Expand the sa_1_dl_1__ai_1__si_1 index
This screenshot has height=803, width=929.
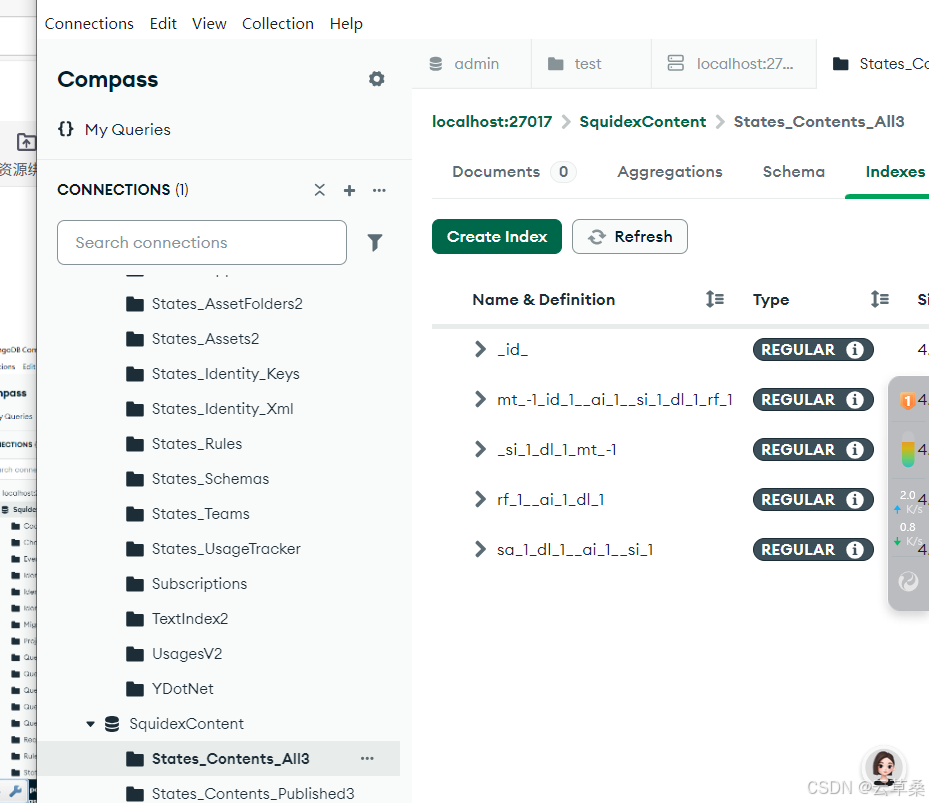480,549
